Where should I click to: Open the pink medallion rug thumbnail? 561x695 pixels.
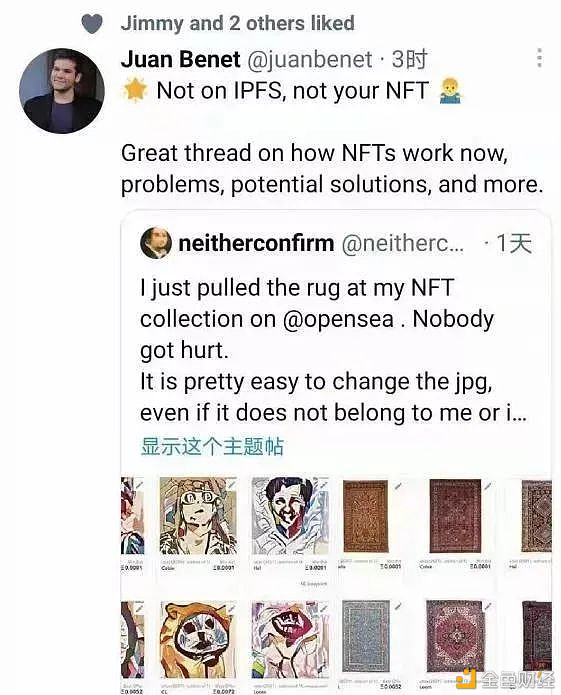(x=455, y=636)
